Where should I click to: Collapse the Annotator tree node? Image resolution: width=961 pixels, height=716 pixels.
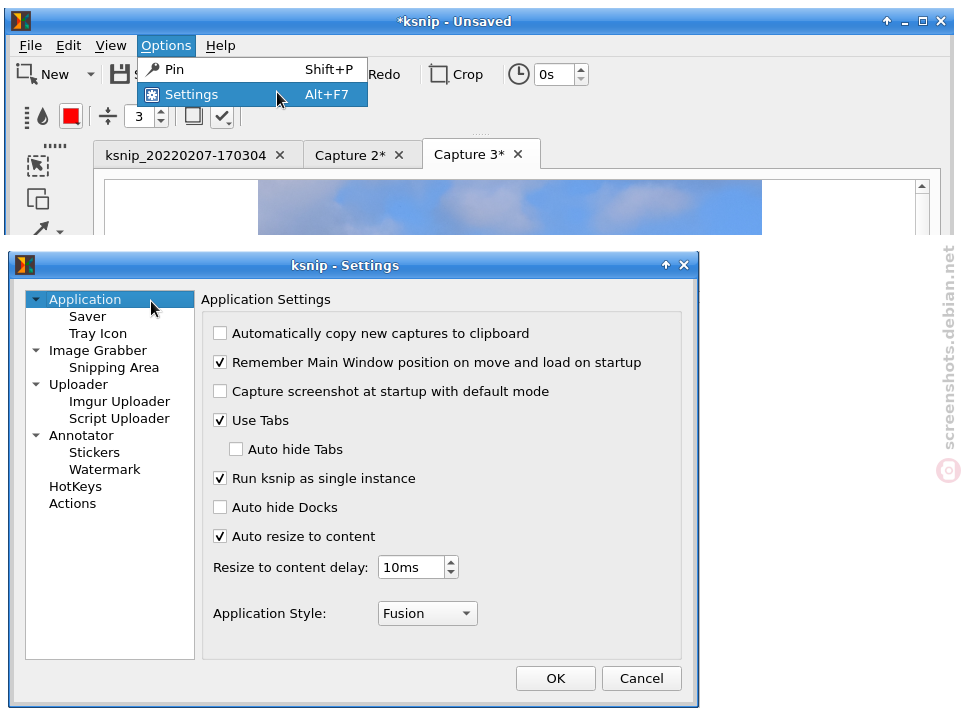(36, 435)
